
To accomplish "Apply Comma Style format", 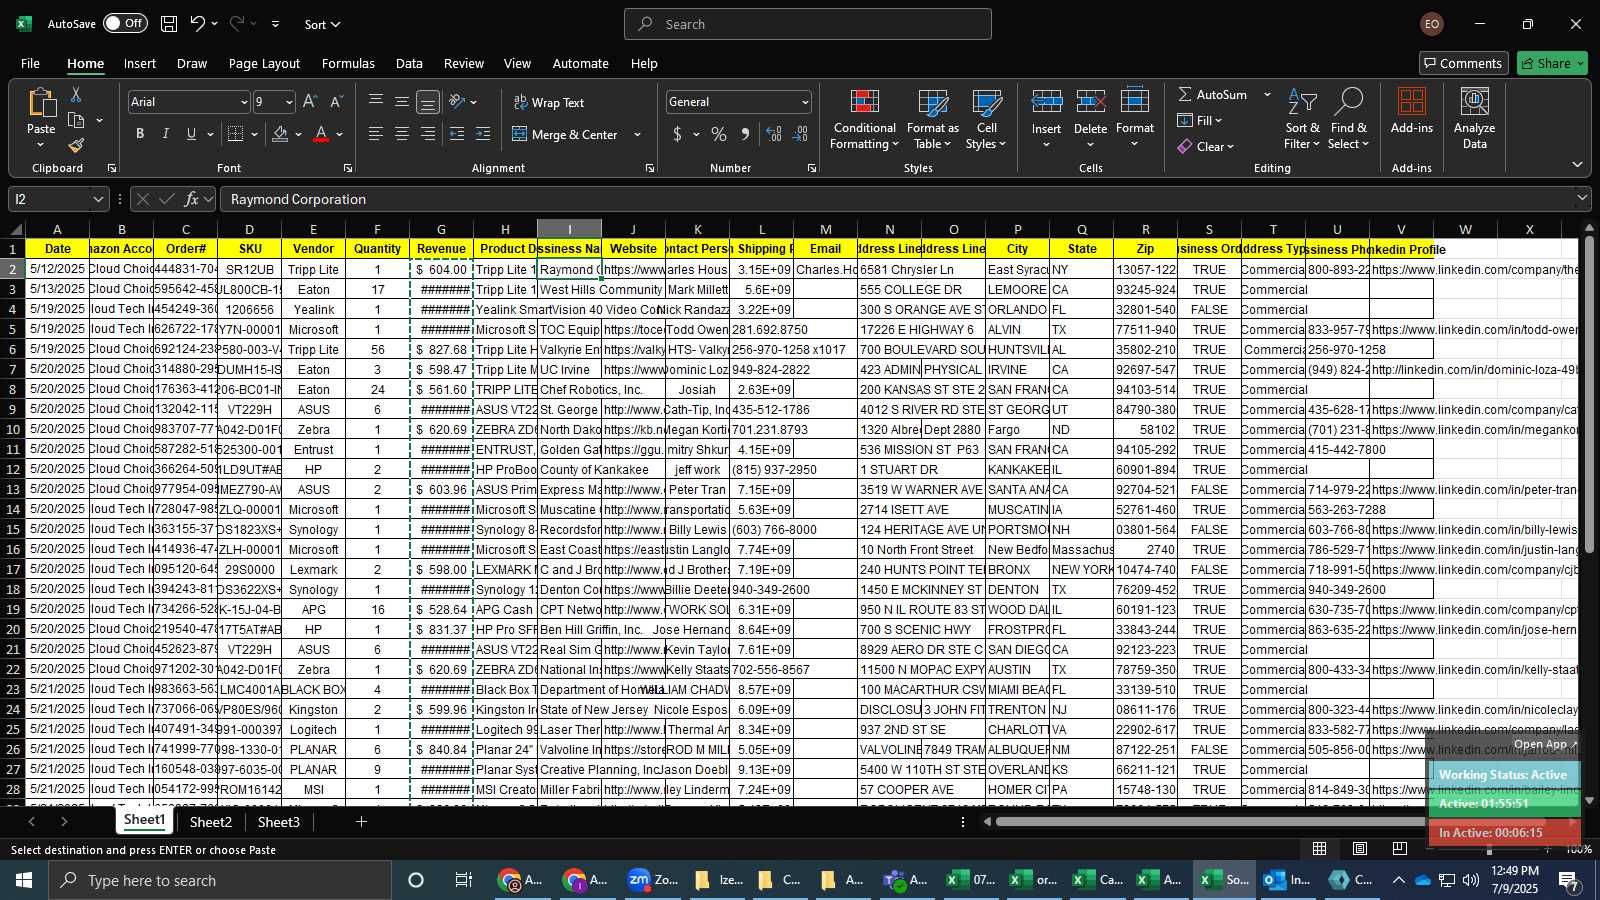I will tap(745, 134).
